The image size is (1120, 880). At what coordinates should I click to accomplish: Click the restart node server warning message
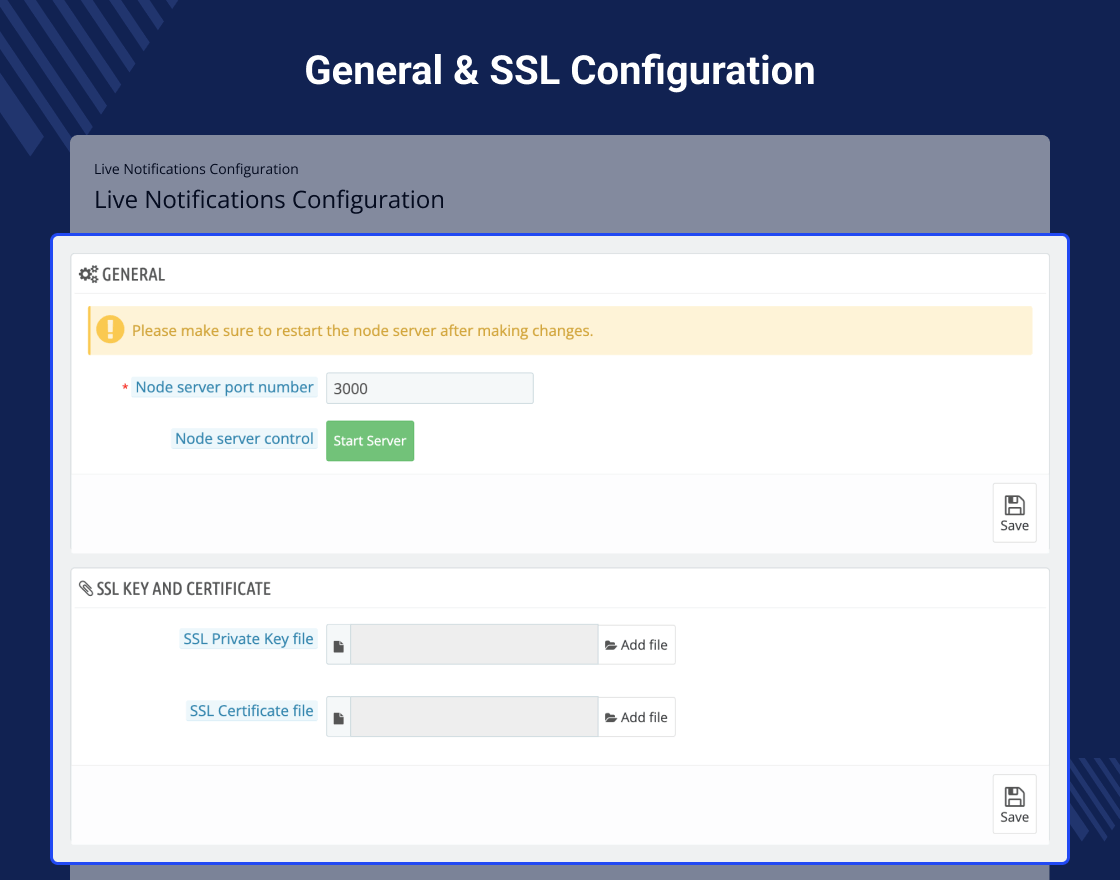[x=363, y=331]
